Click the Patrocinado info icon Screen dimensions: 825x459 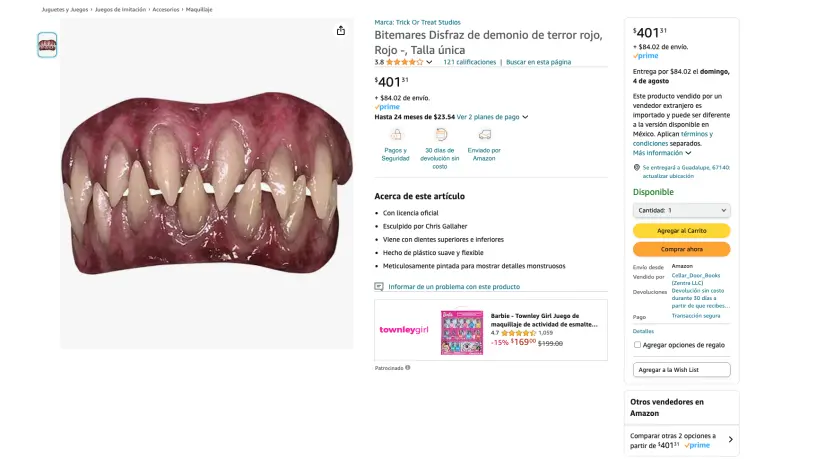coord(408,367)
